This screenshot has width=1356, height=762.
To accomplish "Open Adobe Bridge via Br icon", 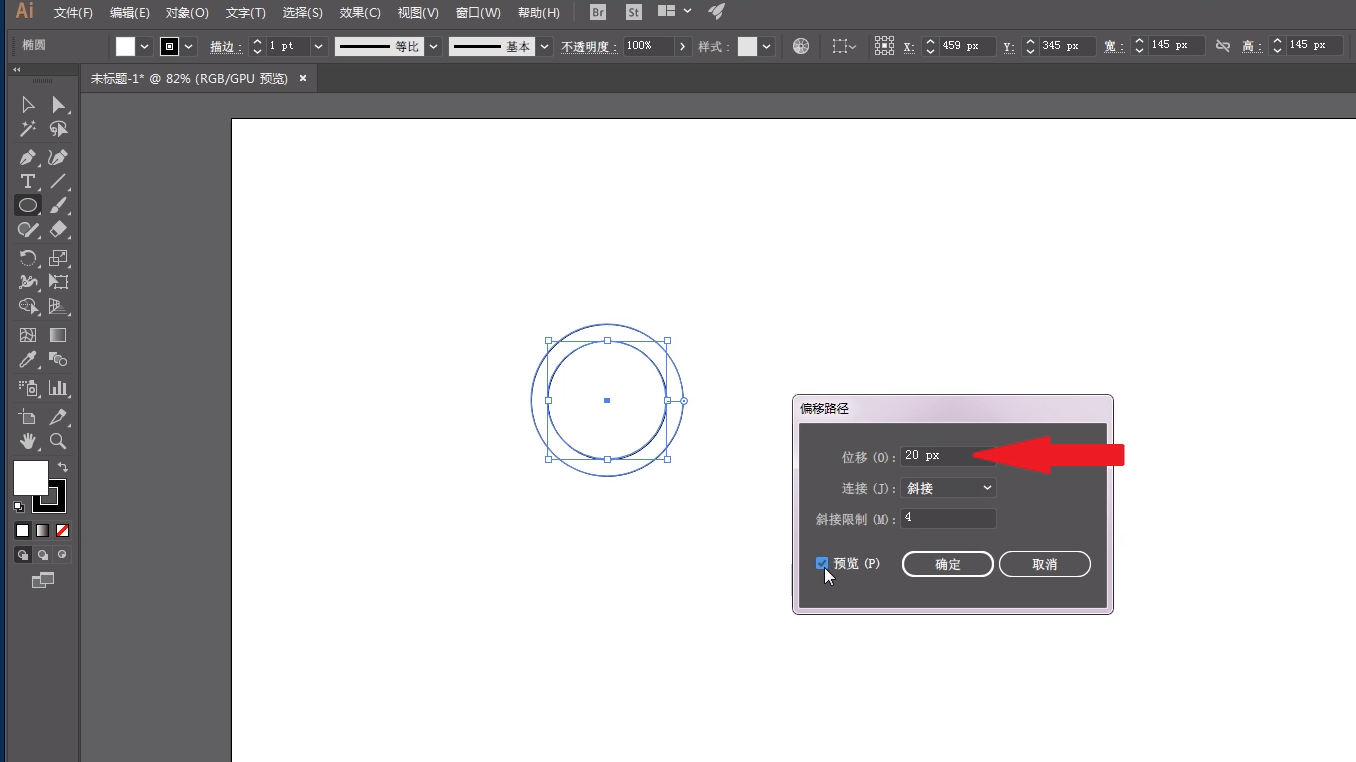I will click(x=598, y=12).
